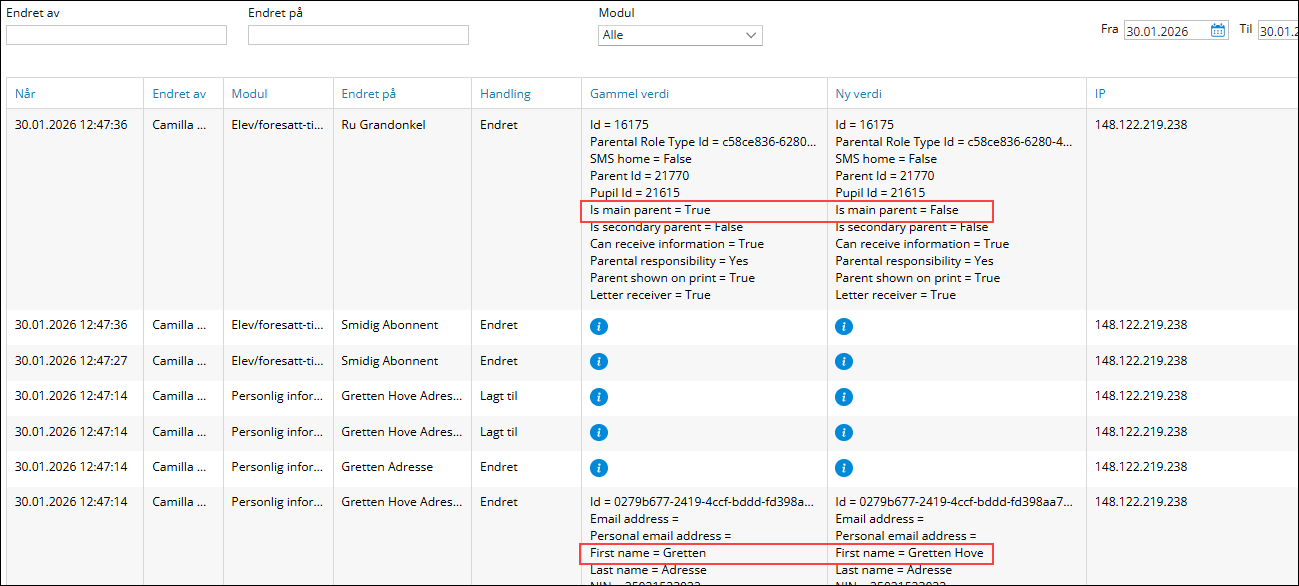Sort by the Handling column header
1299x586 pixels.
[505, 94]
